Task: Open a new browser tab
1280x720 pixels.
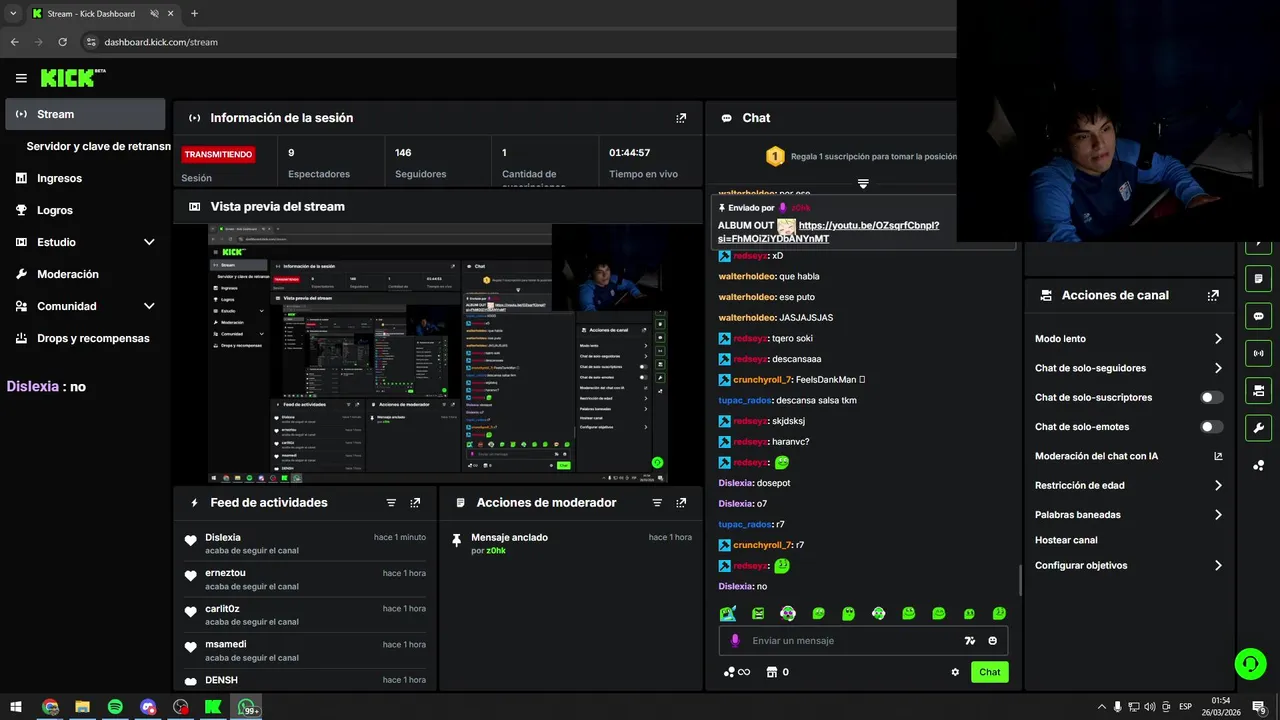Action: pyautogui.click(x=194, y=14)
